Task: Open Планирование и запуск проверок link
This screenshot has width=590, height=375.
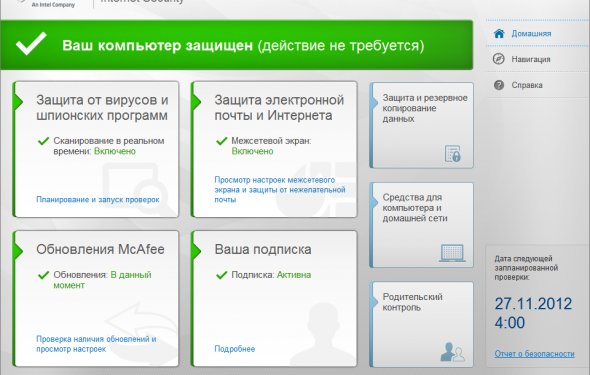Action: [98, 200]
